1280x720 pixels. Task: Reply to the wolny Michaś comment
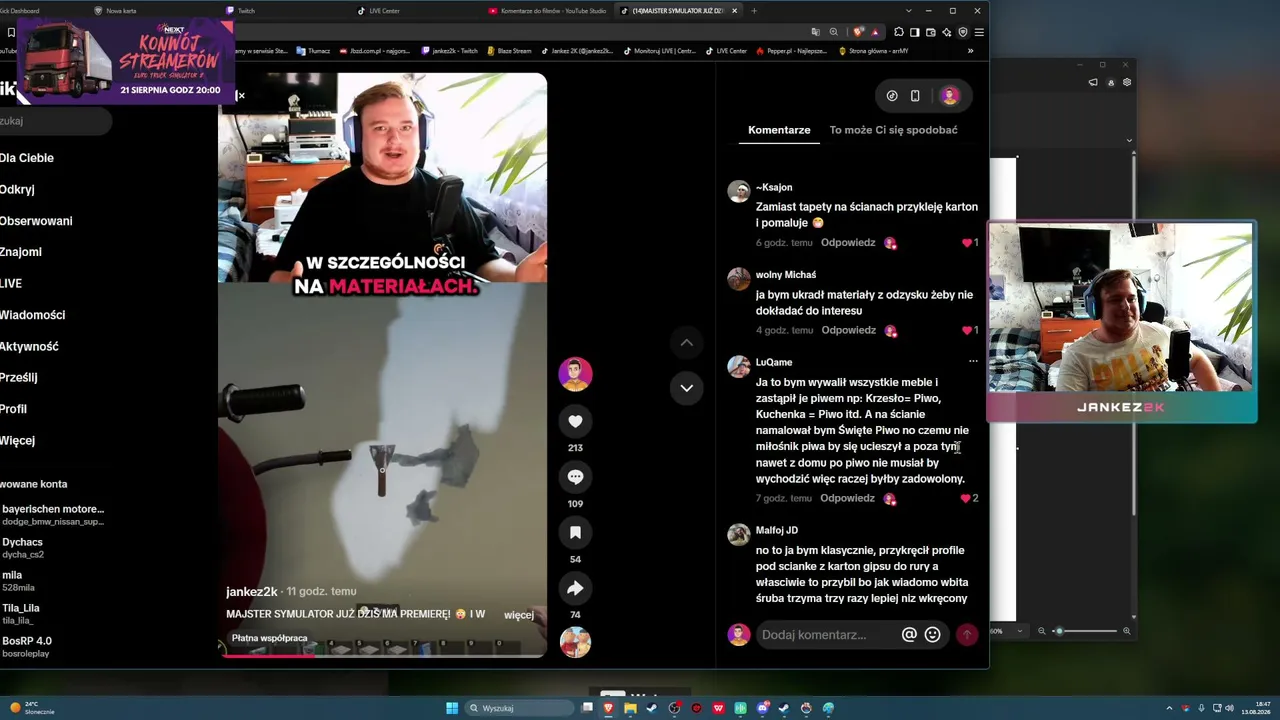click(848, 330)
